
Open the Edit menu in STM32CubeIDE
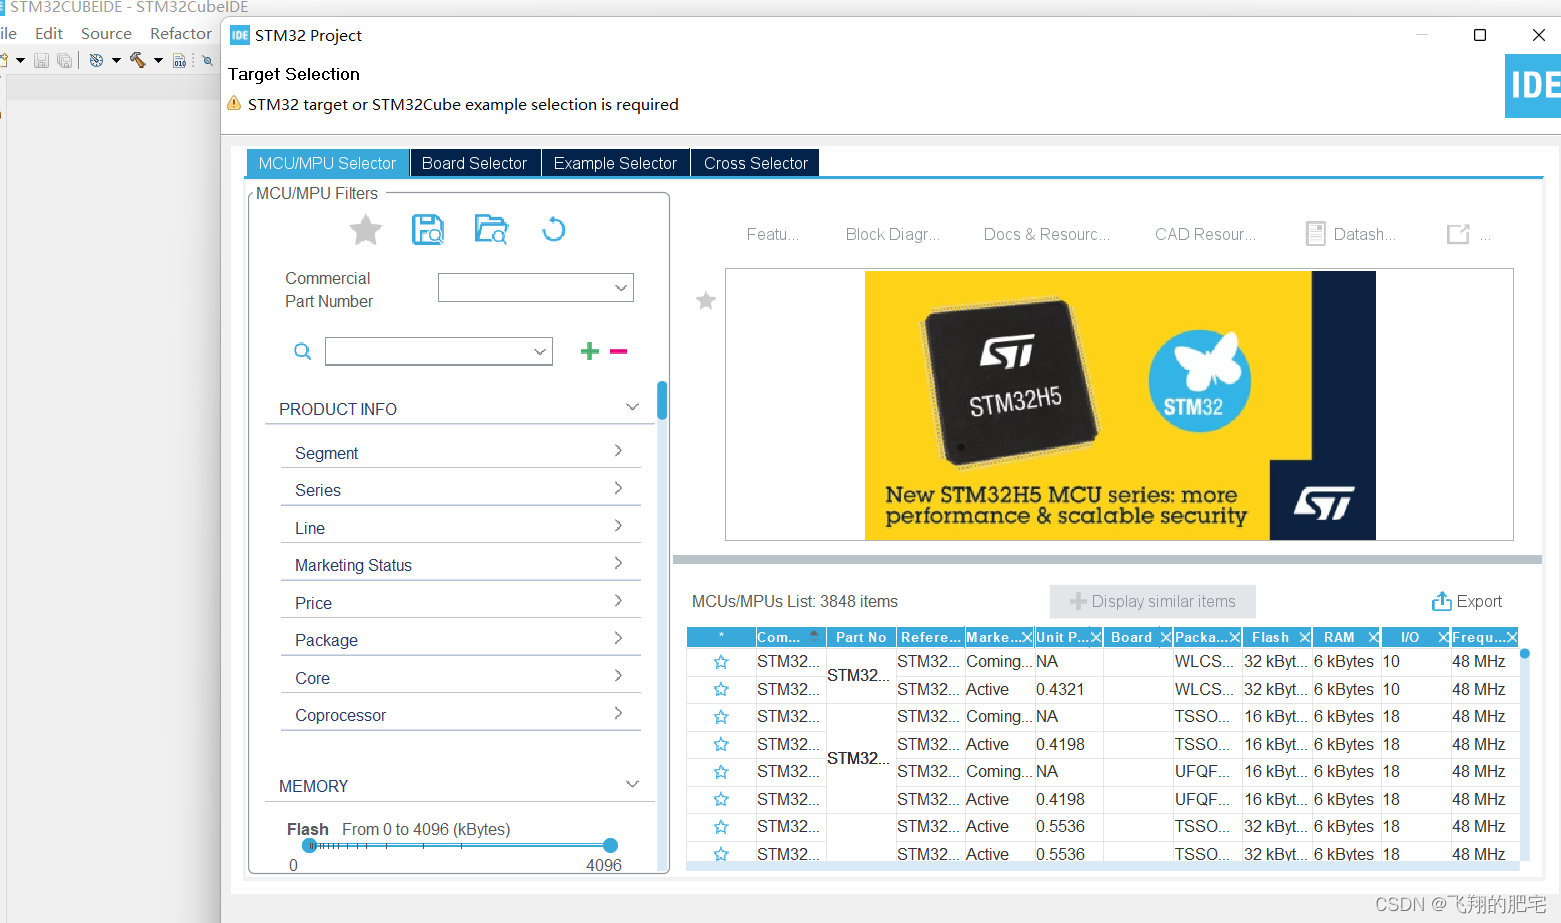point(49,33)
